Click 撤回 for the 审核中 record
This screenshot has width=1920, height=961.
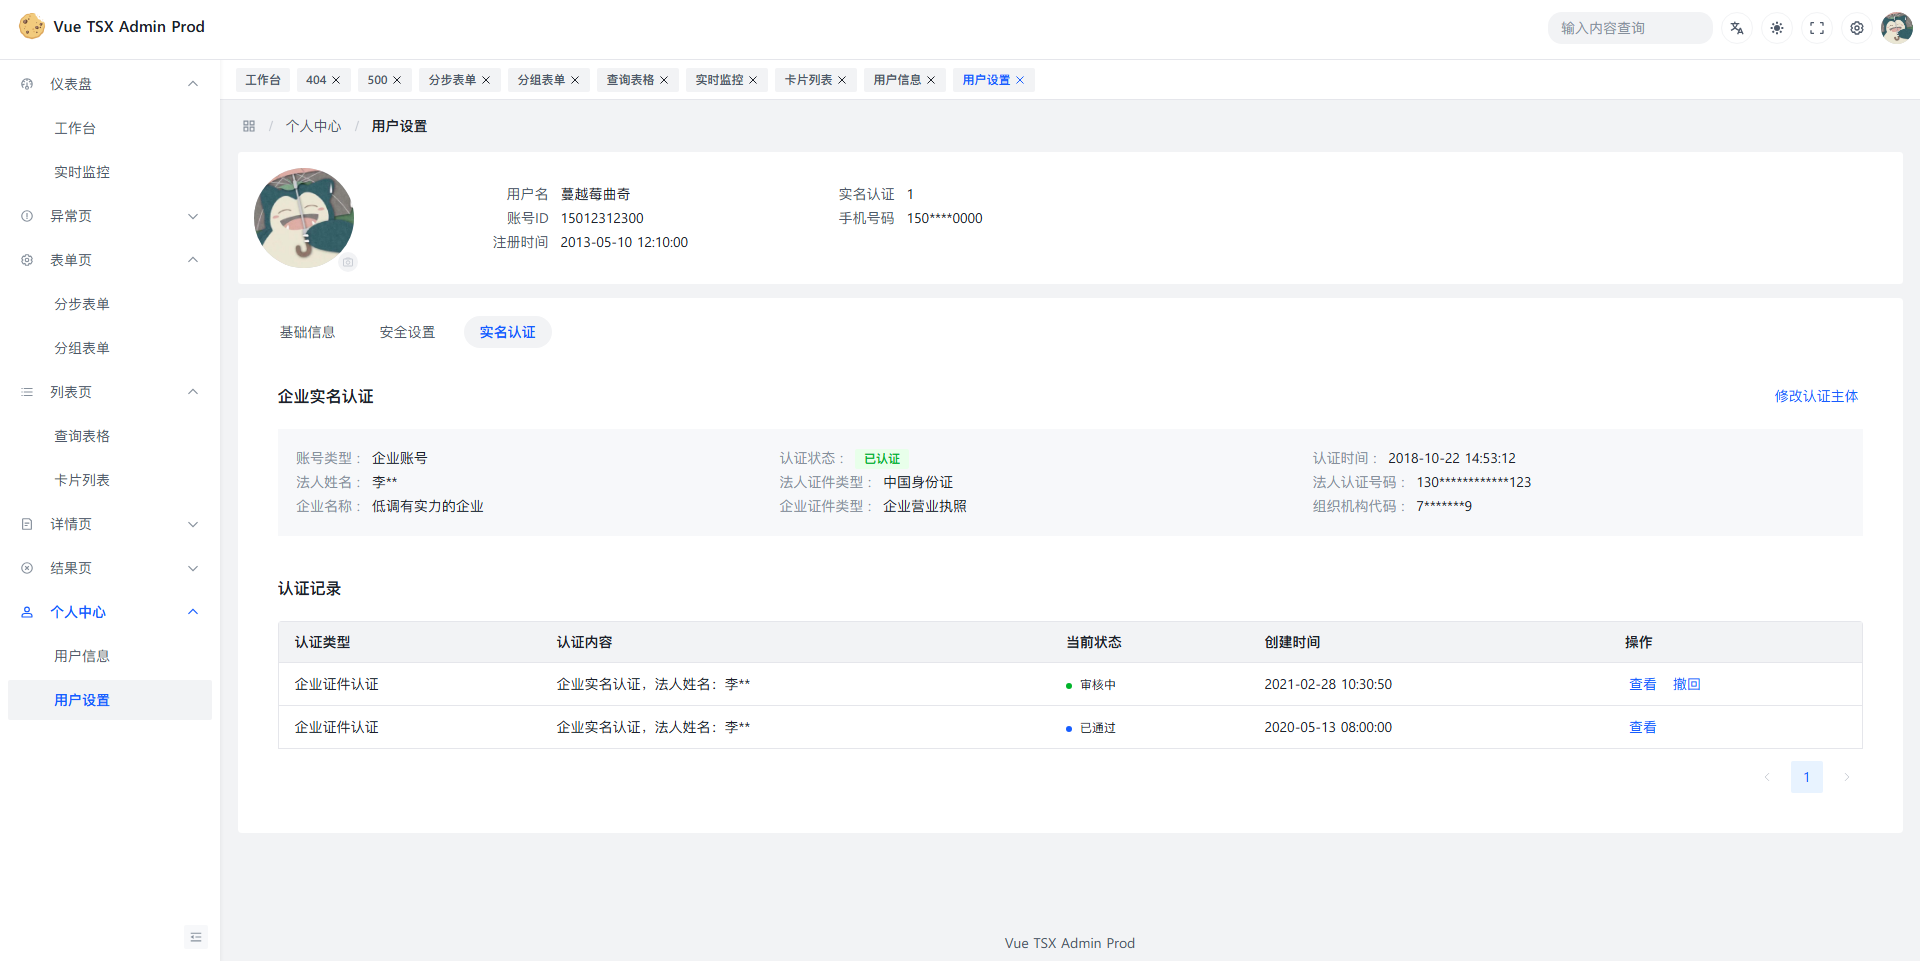point(1686,684)
